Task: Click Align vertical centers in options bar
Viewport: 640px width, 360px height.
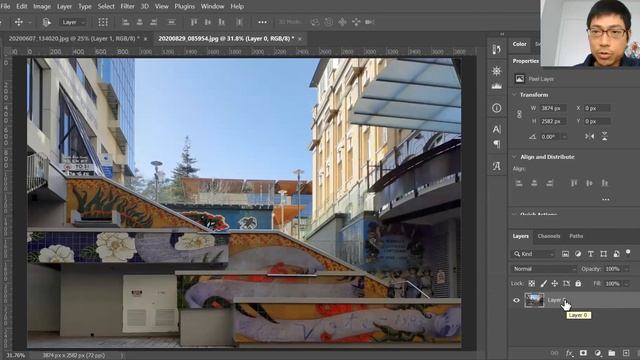Action: pyautogui.click(x=208, y=22)
